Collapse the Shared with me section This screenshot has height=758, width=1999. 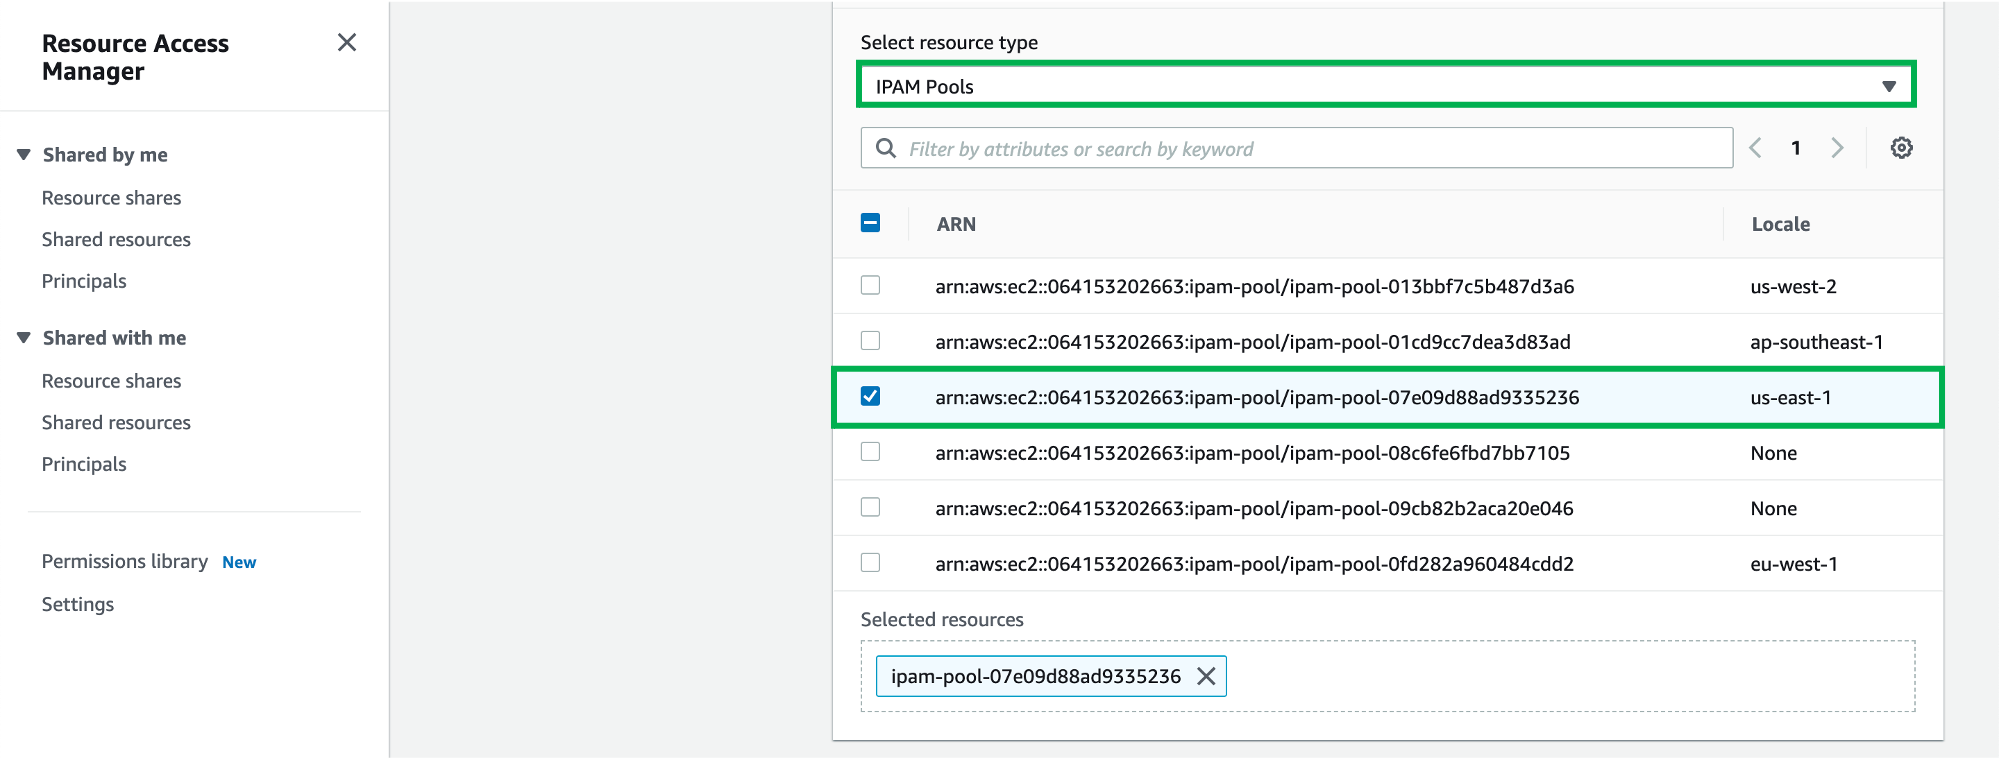tap(24, 338)
